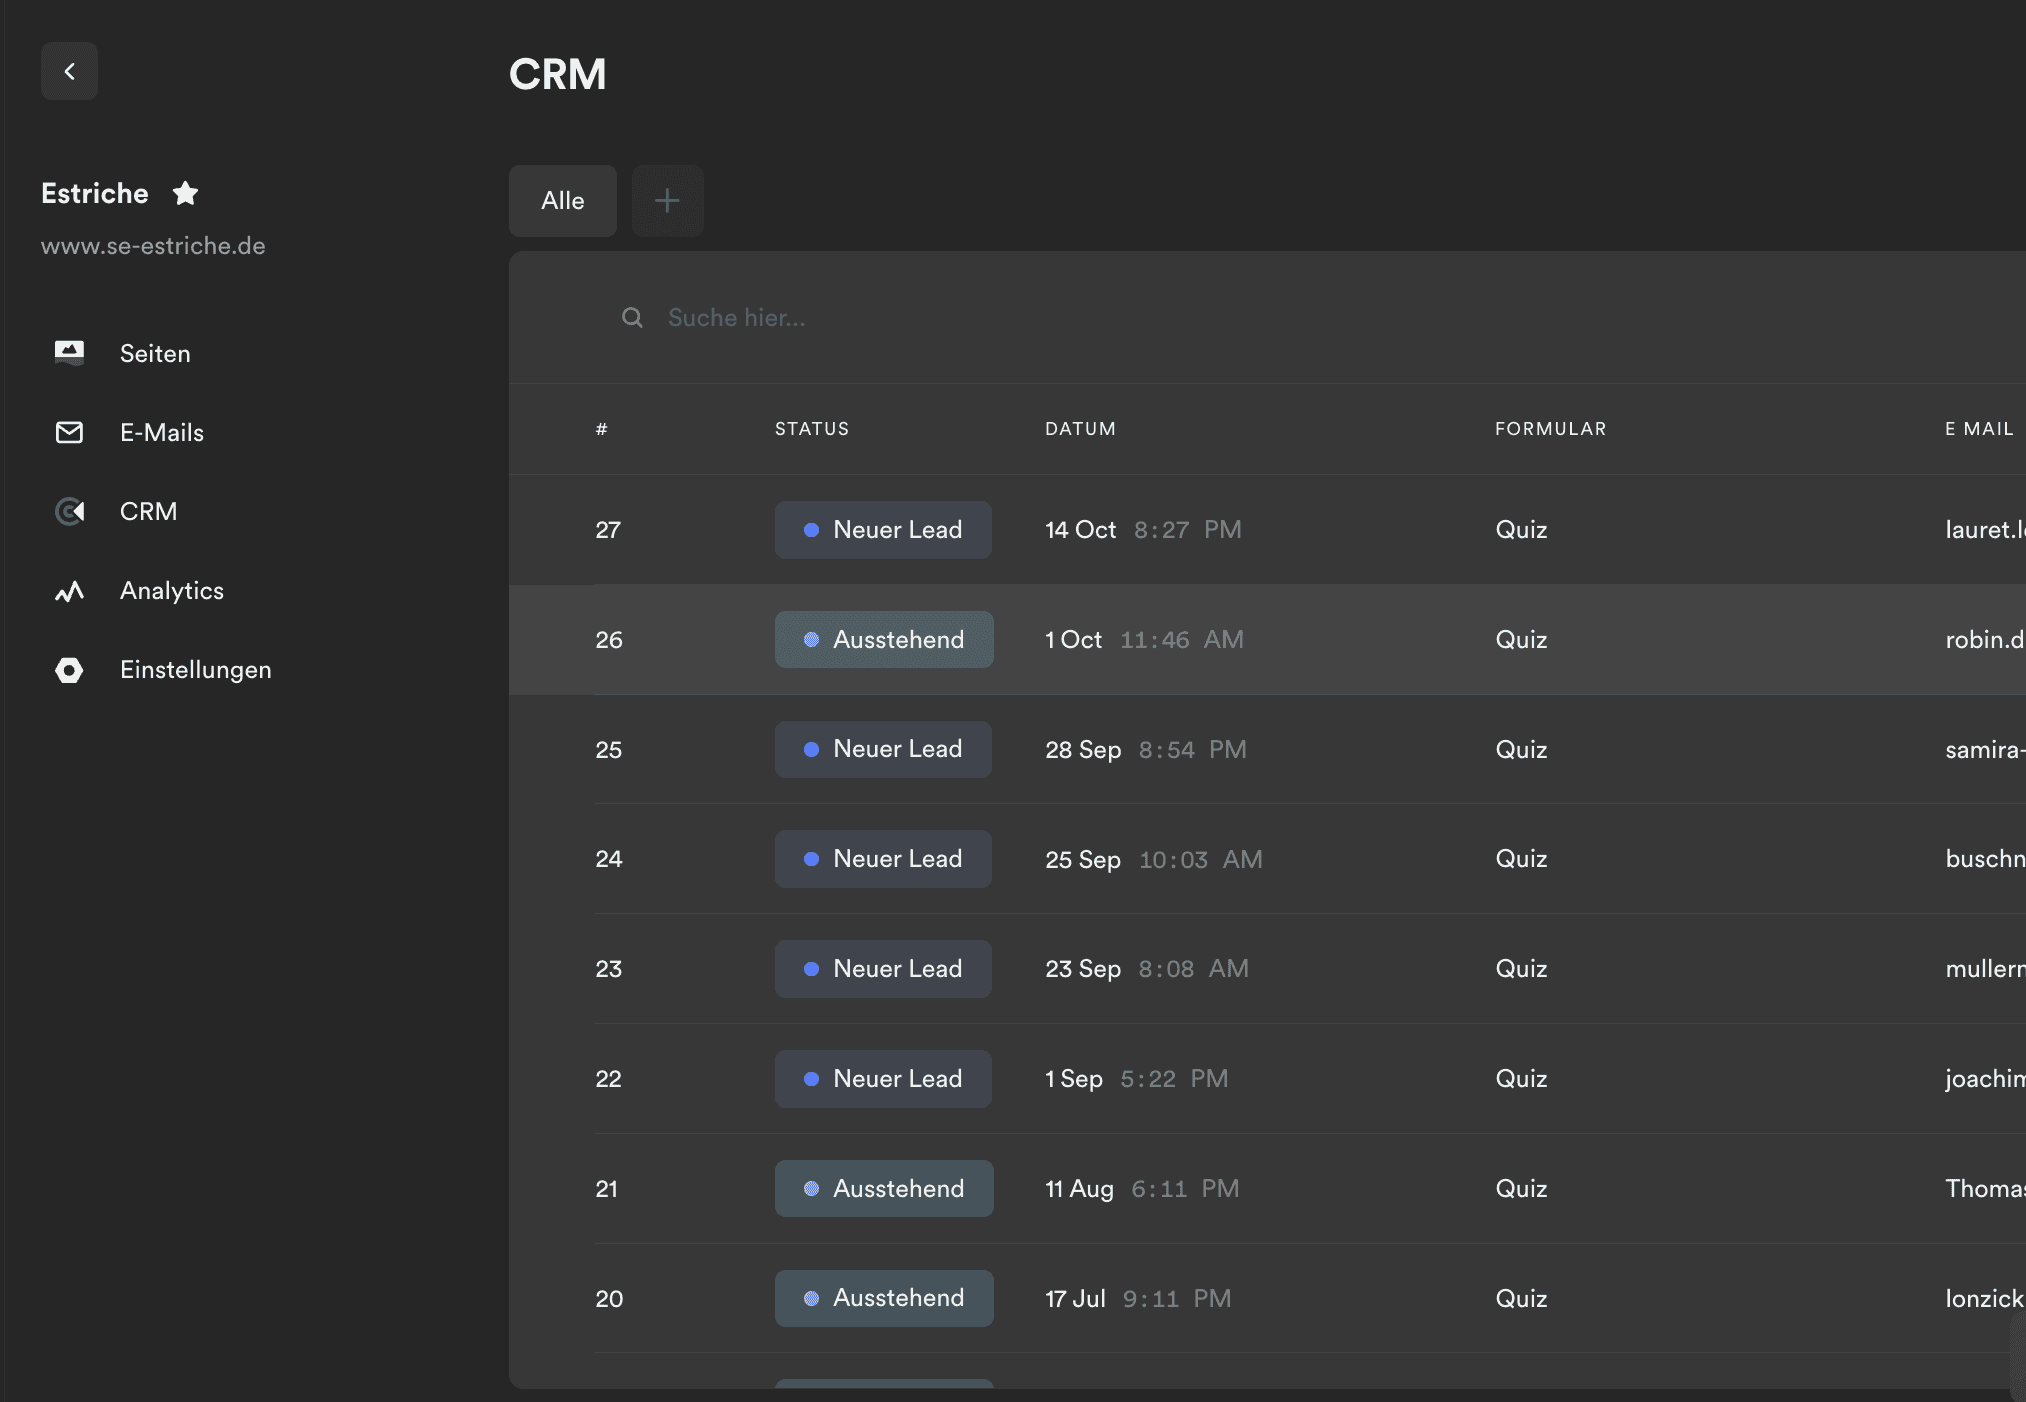Click the CRM target icon in sidebar
2026x1402 pixels.
point(69,511)
